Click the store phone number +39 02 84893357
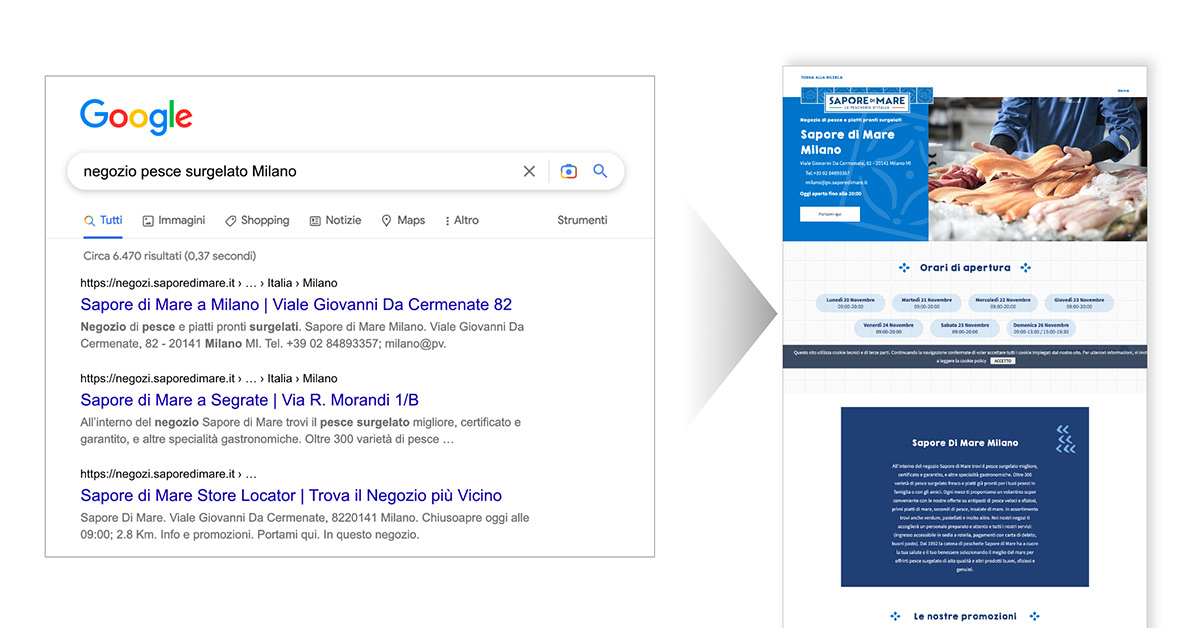Image resolution: width=1200 pixels, height=628 pixels. tap(828, 172)
